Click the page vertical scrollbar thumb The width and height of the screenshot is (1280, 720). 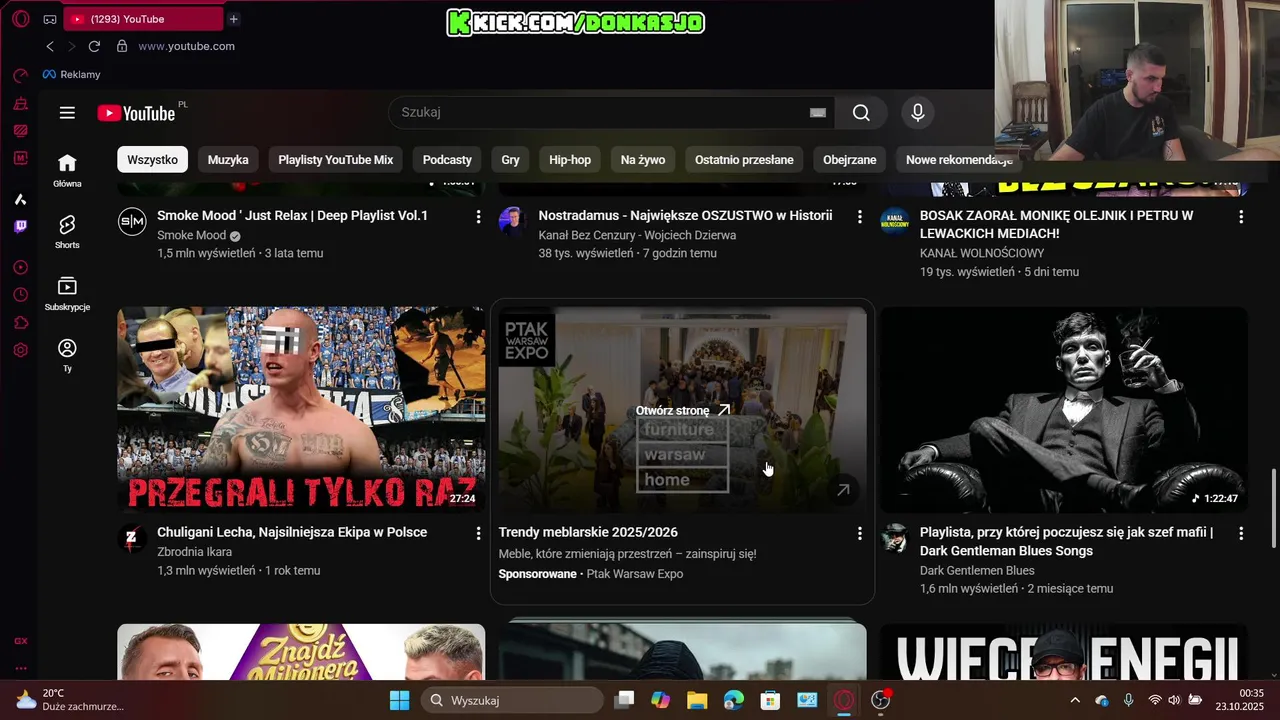tap(1273, 508)
